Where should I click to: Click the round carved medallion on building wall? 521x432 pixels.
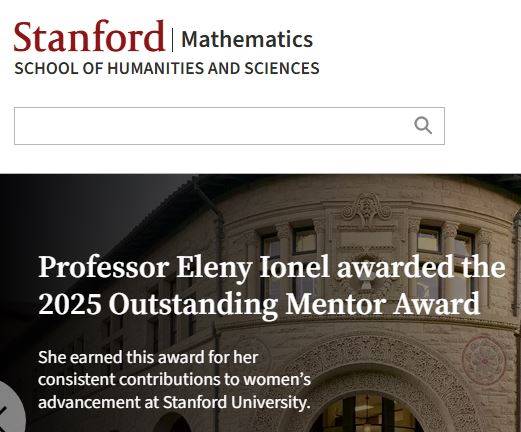tap(484, 361)
